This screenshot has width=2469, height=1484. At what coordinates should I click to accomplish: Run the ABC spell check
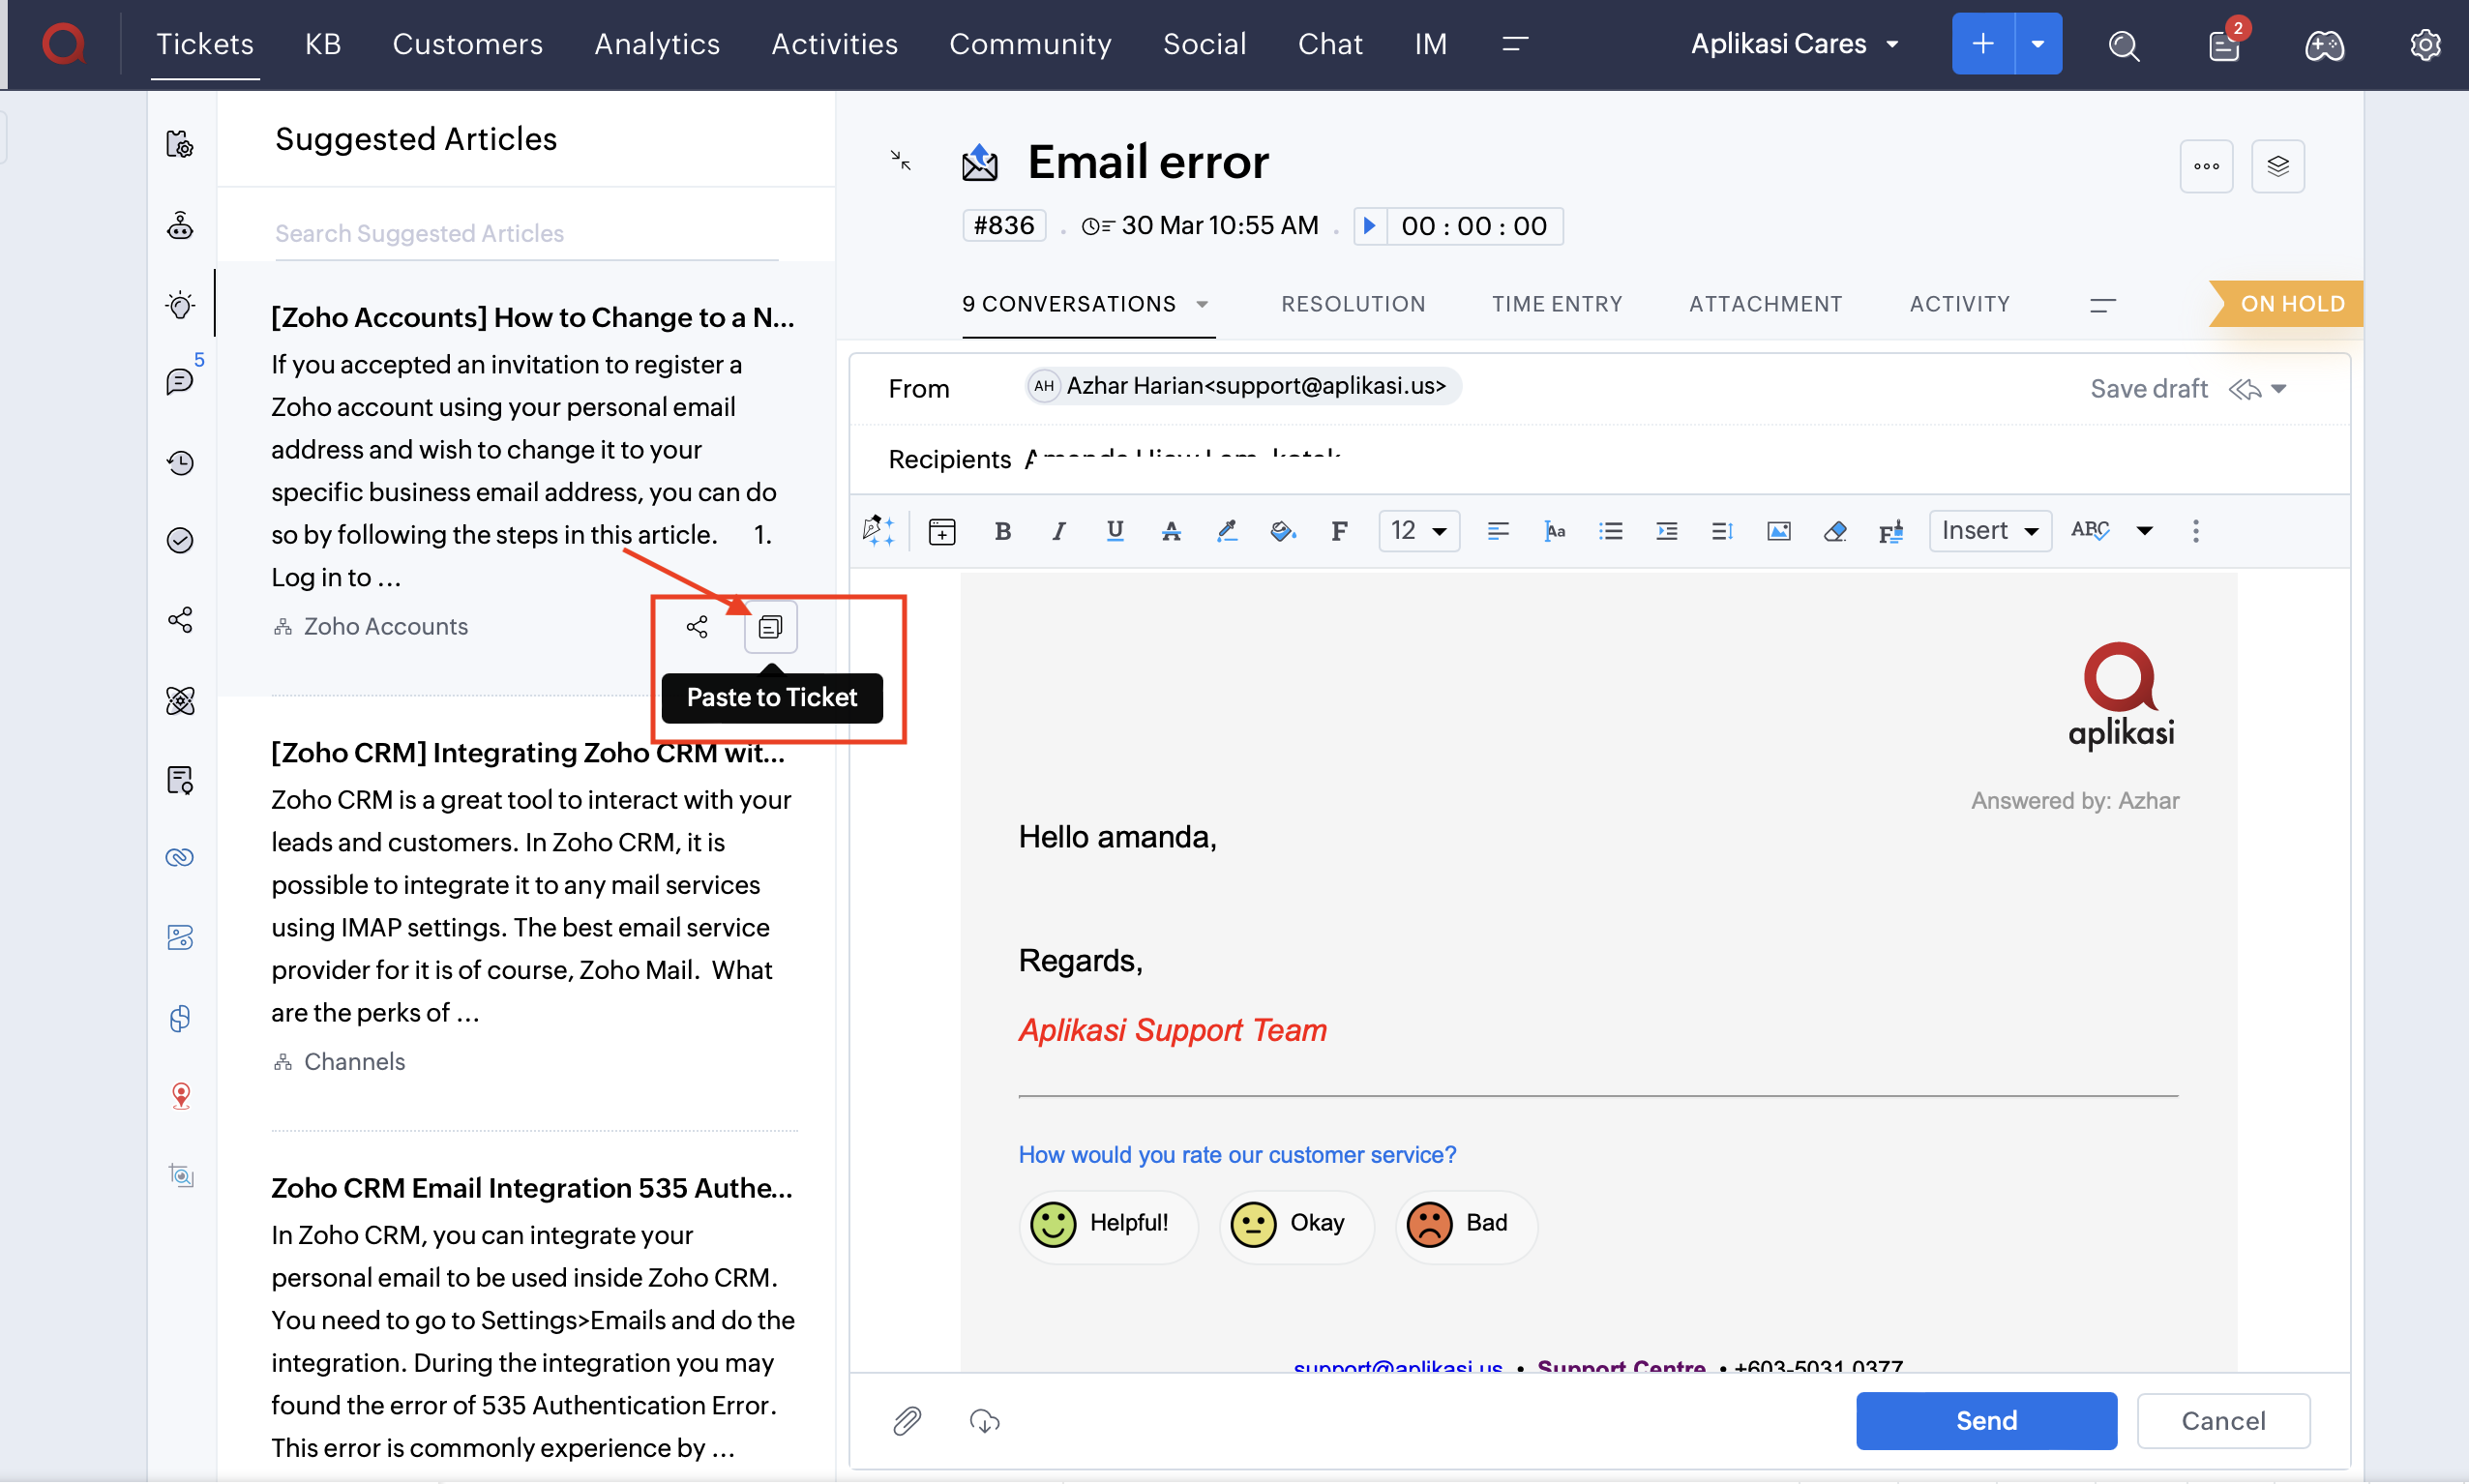(2090, 531)
